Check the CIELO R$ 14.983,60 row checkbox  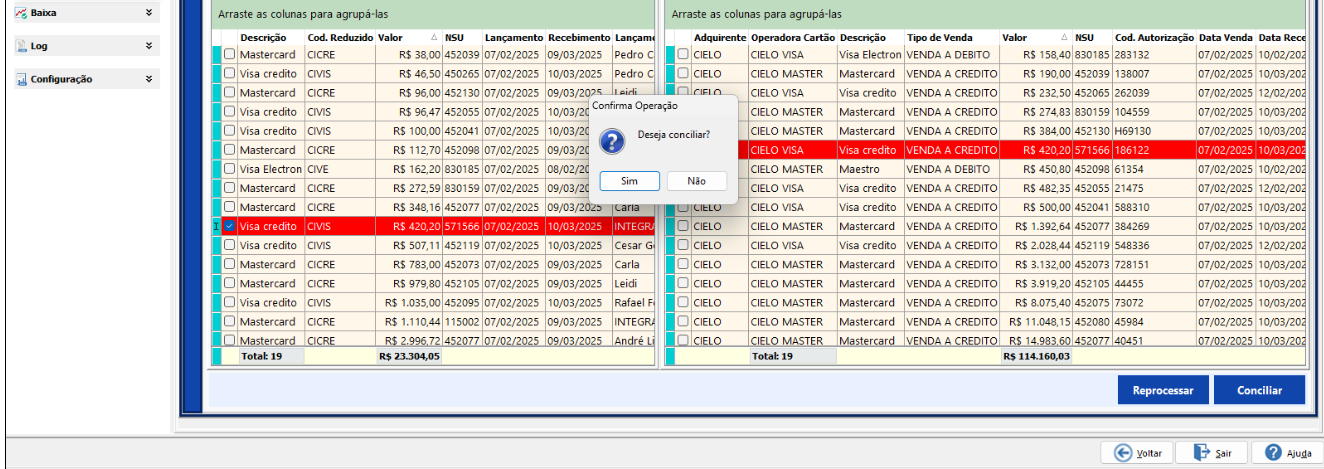[x=683, y=341]
